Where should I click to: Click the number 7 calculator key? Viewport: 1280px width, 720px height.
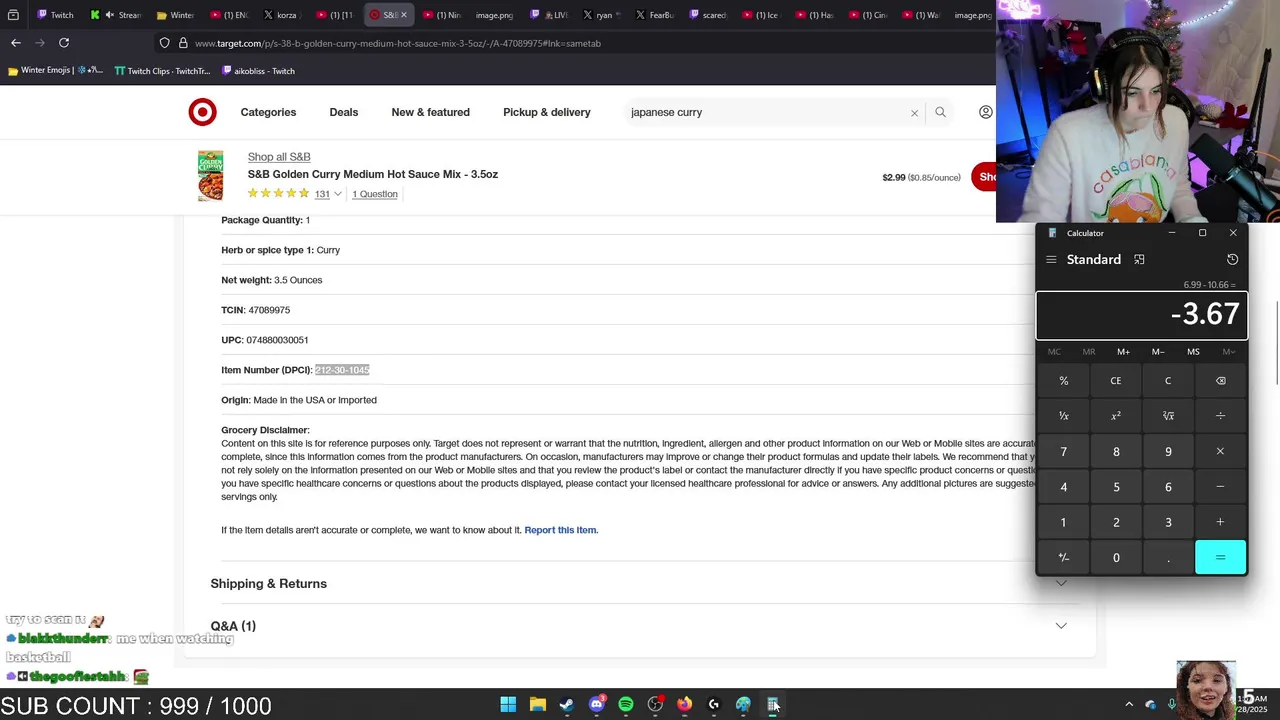click(1063, 452)
